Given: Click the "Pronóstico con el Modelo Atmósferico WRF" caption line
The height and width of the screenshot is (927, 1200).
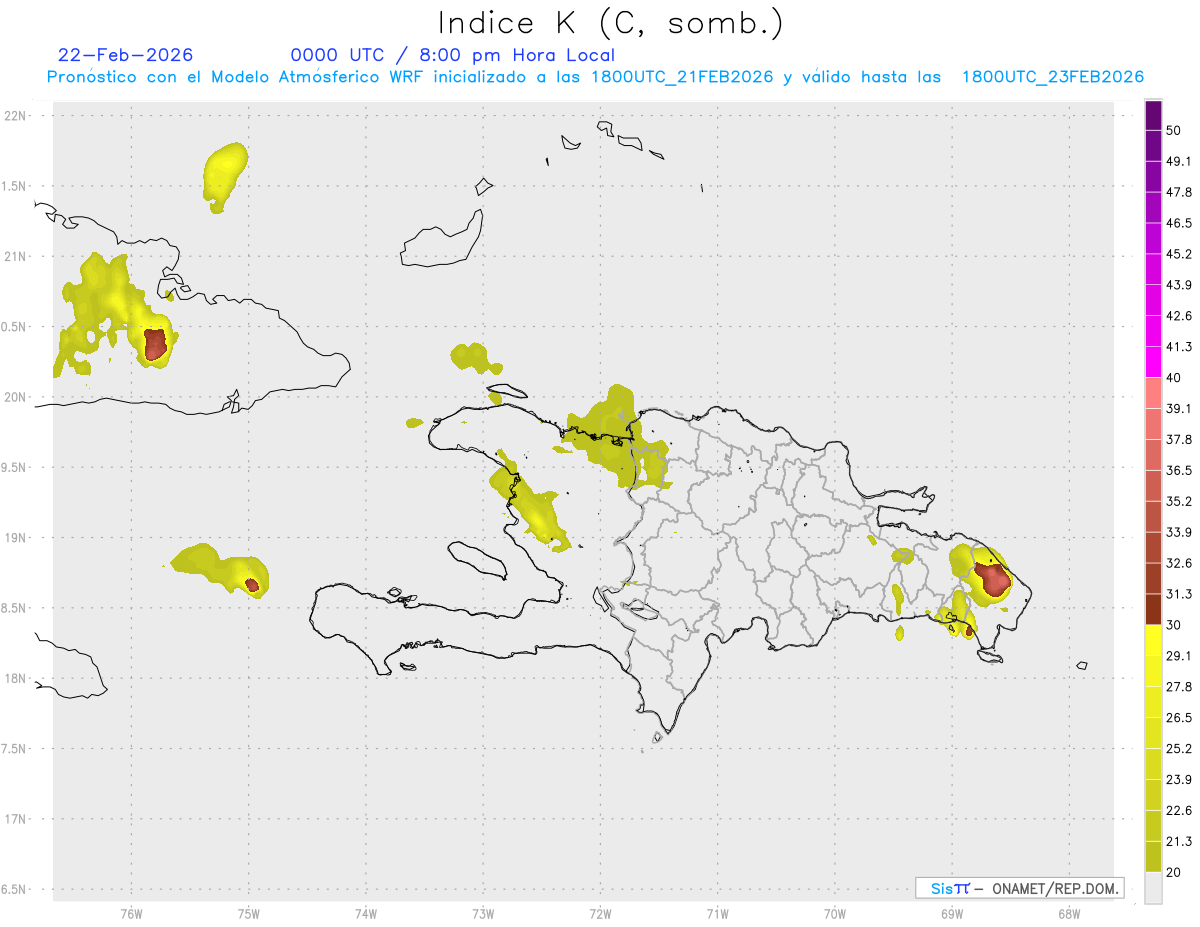Looking at the screenshot, I should [x=595, y=77].
